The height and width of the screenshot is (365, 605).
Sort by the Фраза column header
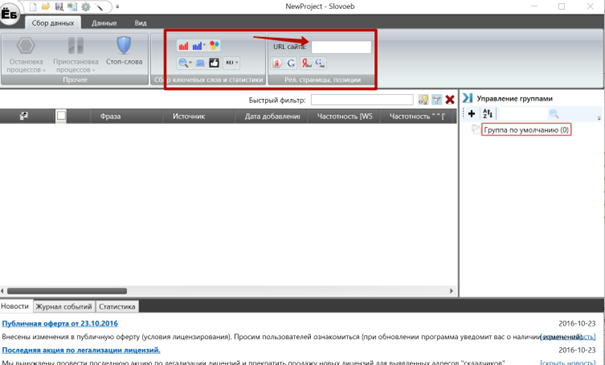coord(110,116)
